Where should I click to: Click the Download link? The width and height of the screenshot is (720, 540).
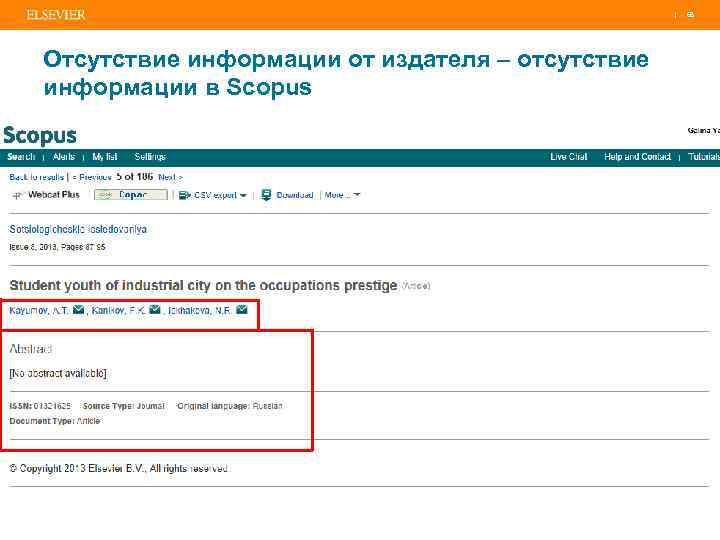point(295,195)
